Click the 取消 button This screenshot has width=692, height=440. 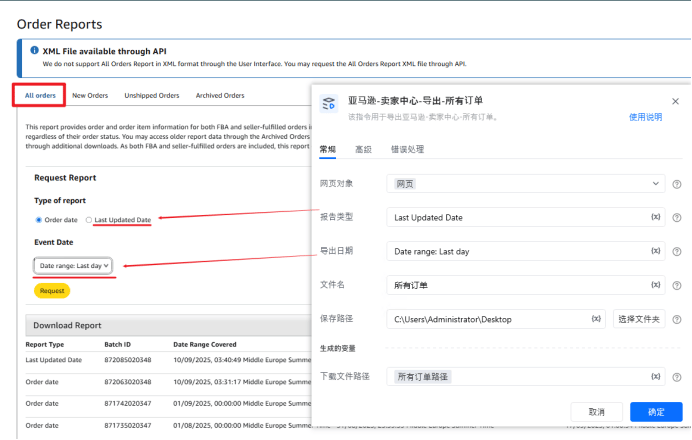click(596, 412)
